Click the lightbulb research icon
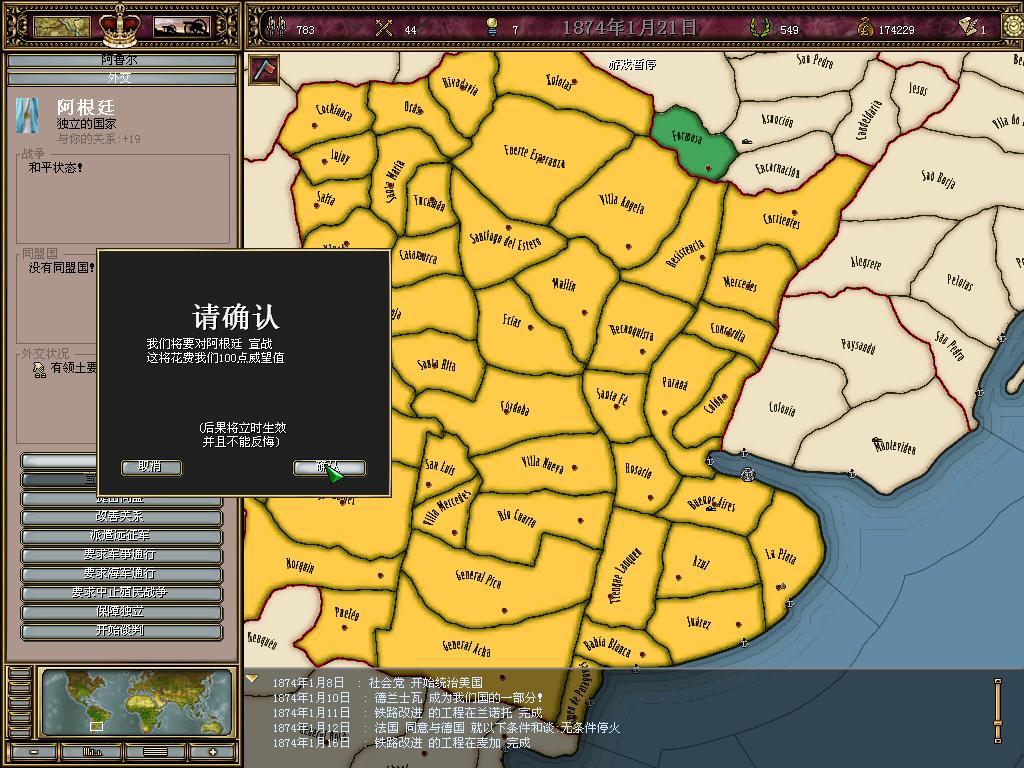The height and width of the screenshot is (768, 1024). (x=492, y=27)
